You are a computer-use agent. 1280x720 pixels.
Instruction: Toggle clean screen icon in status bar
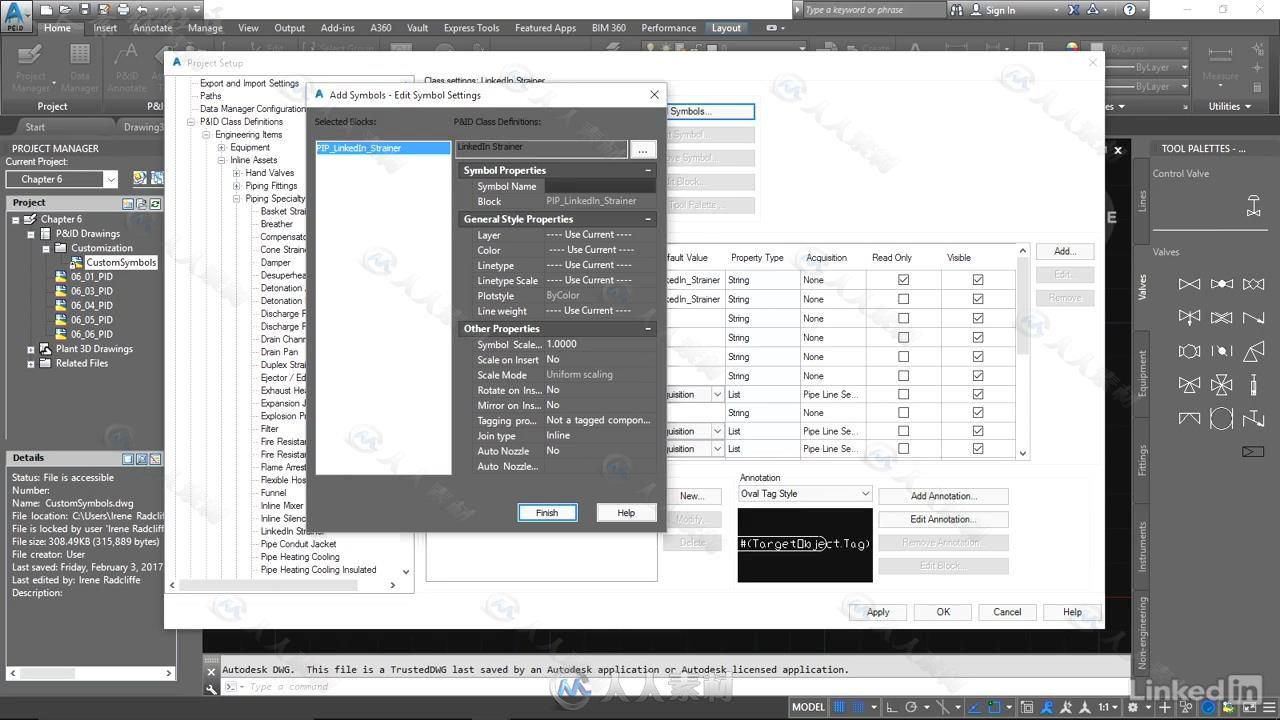pos(1250,707)
